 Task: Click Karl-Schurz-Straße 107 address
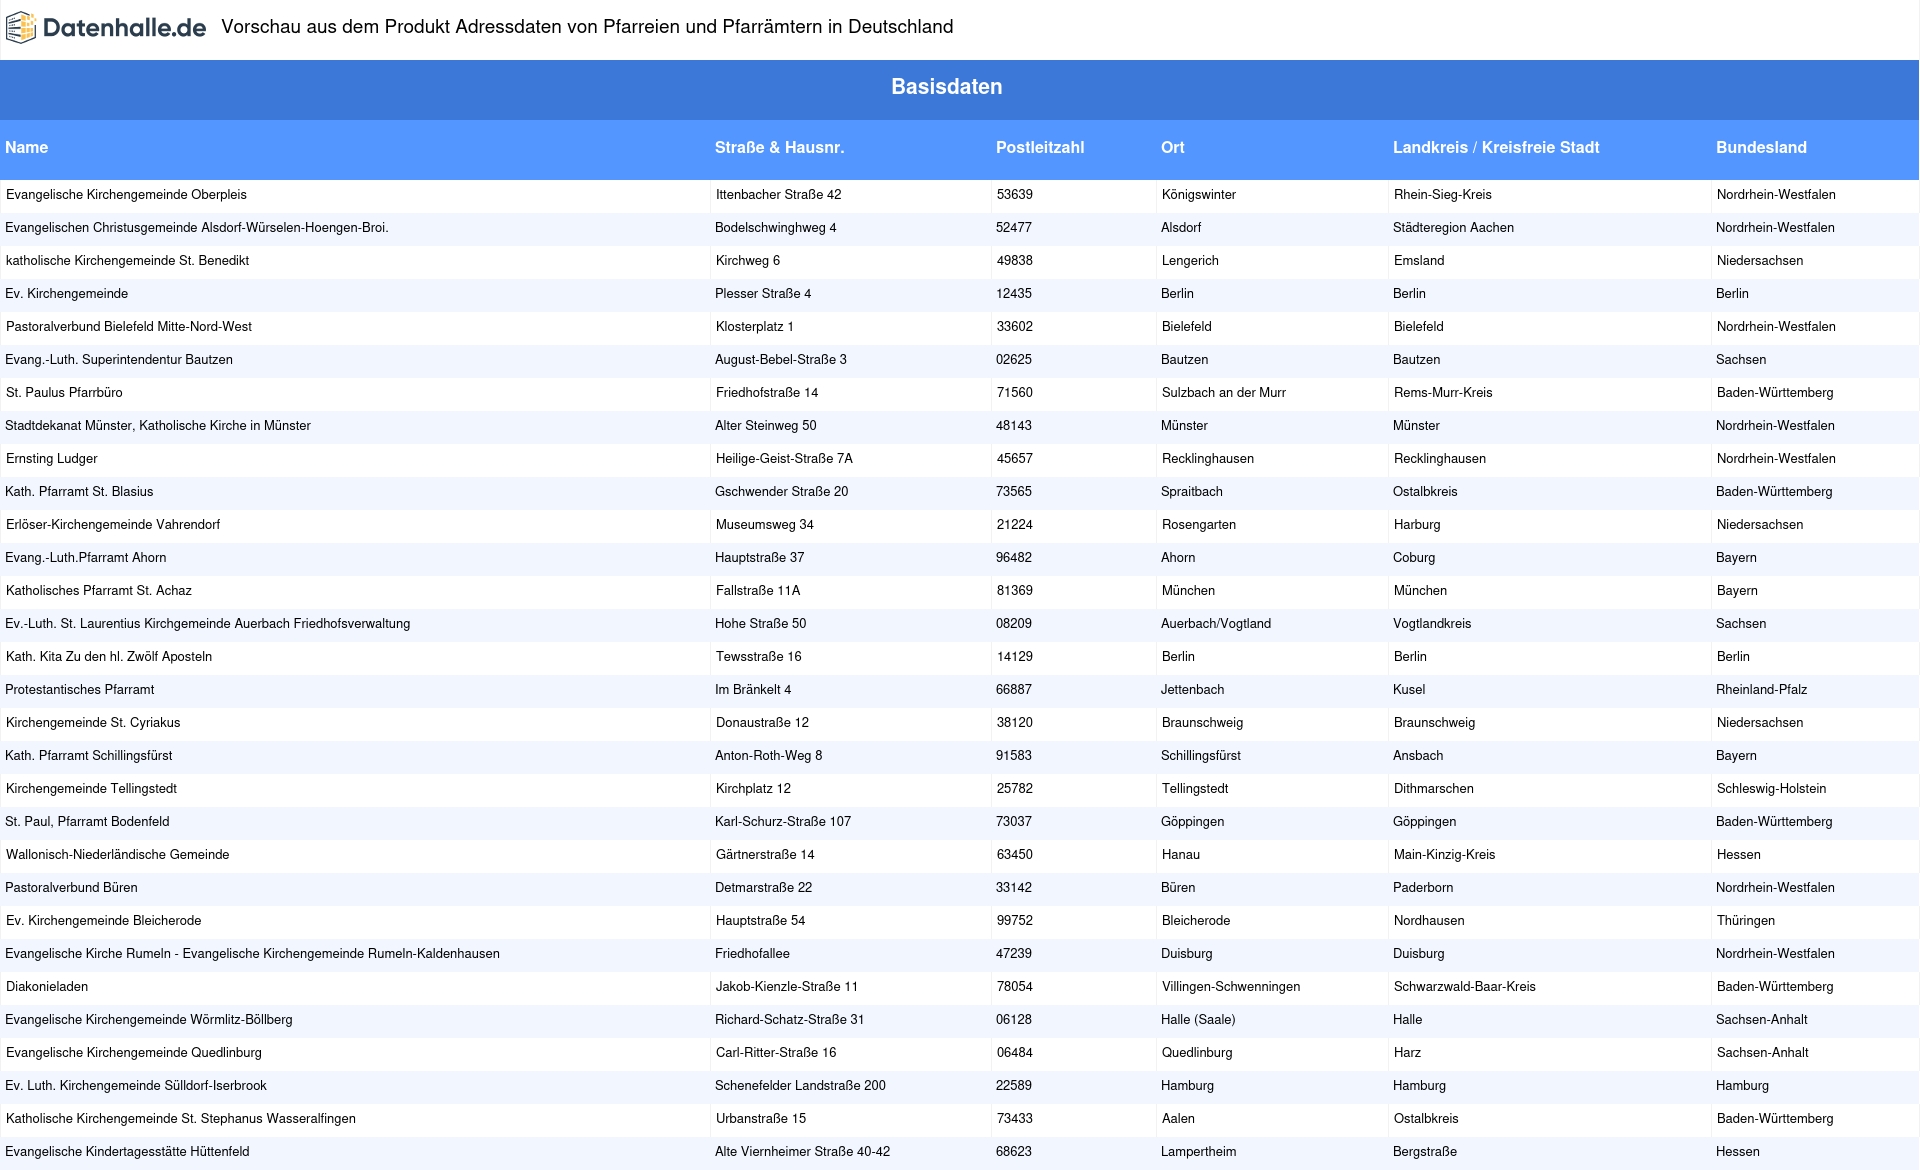click(x=783, y=822)
